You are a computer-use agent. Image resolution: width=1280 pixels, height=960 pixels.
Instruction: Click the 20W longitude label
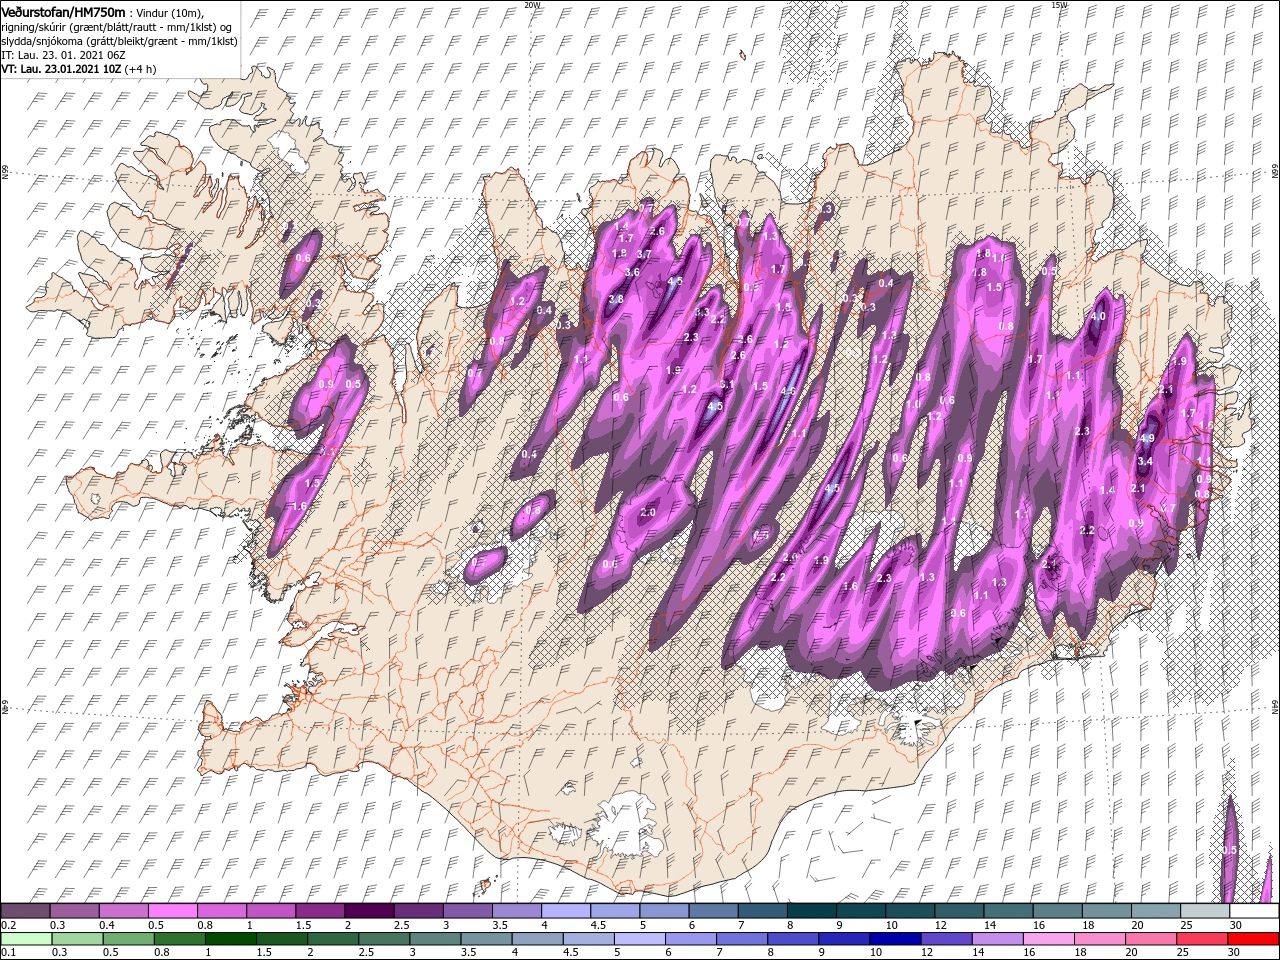[532, 5]
